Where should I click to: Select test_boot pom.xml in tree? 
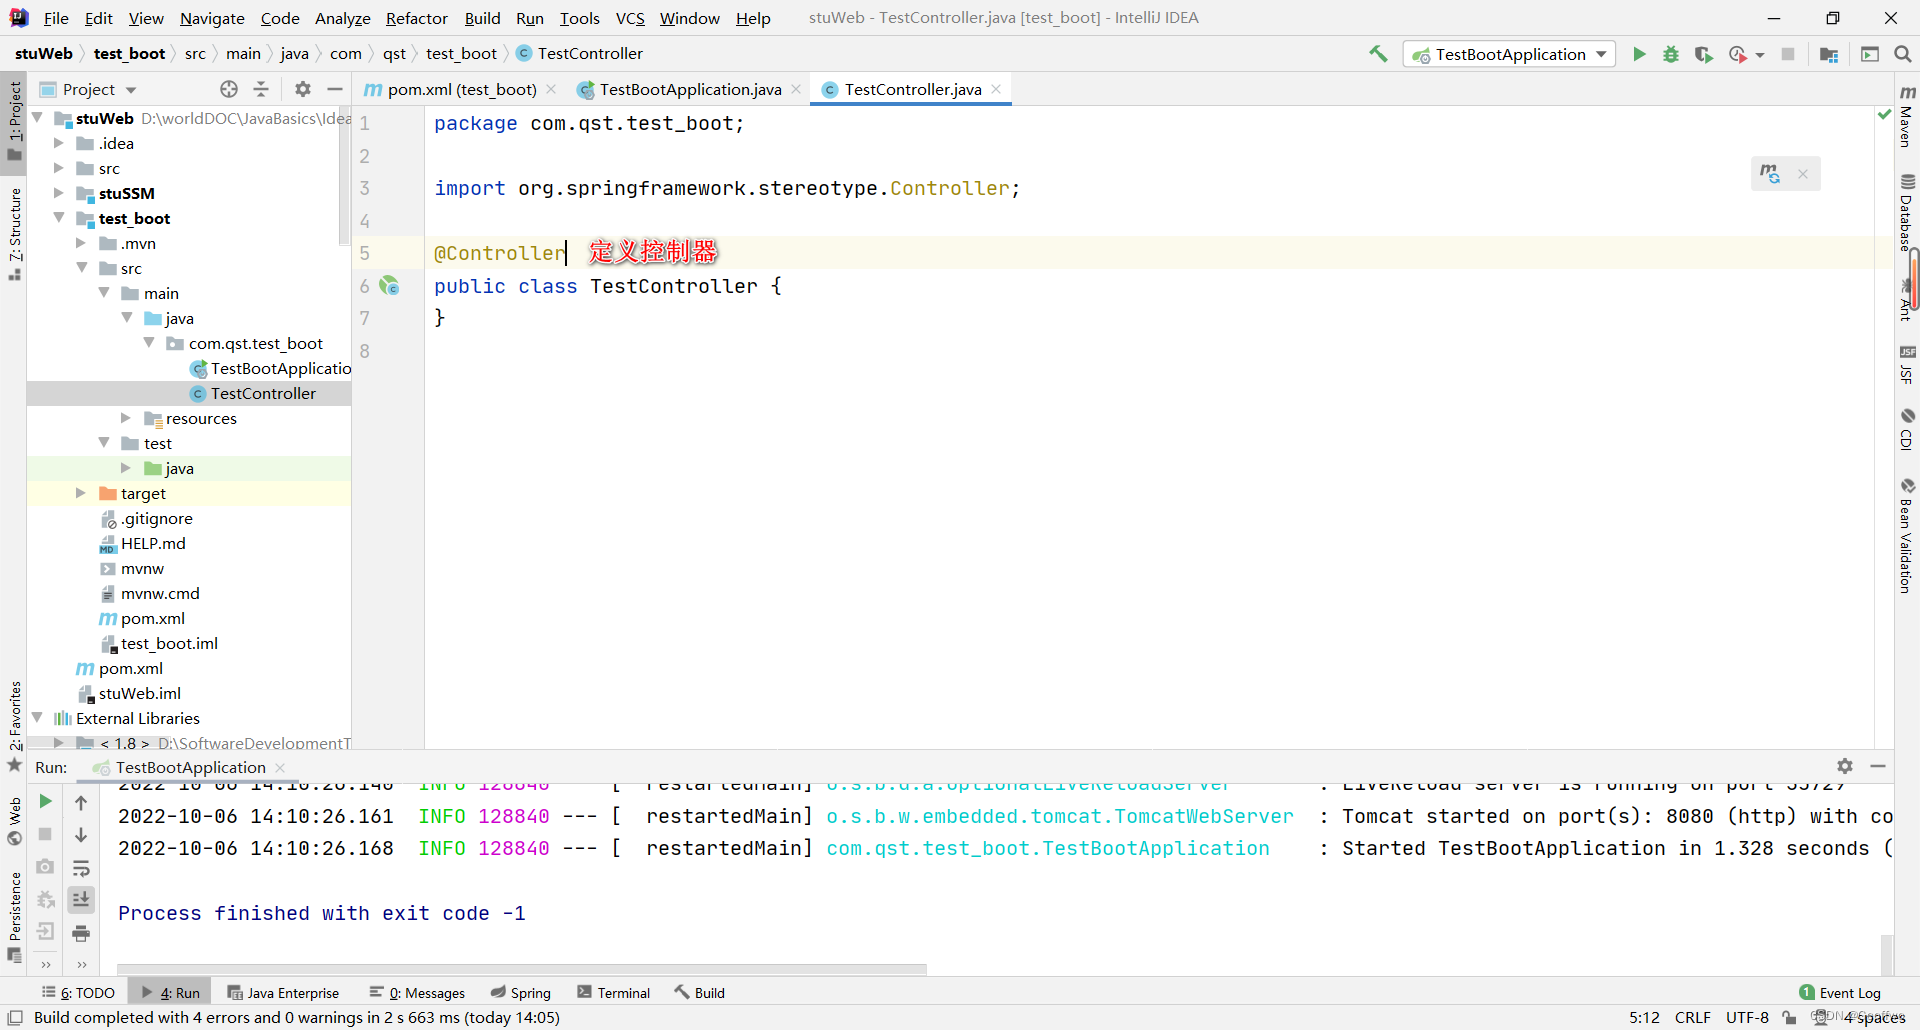tap(153, 618)
